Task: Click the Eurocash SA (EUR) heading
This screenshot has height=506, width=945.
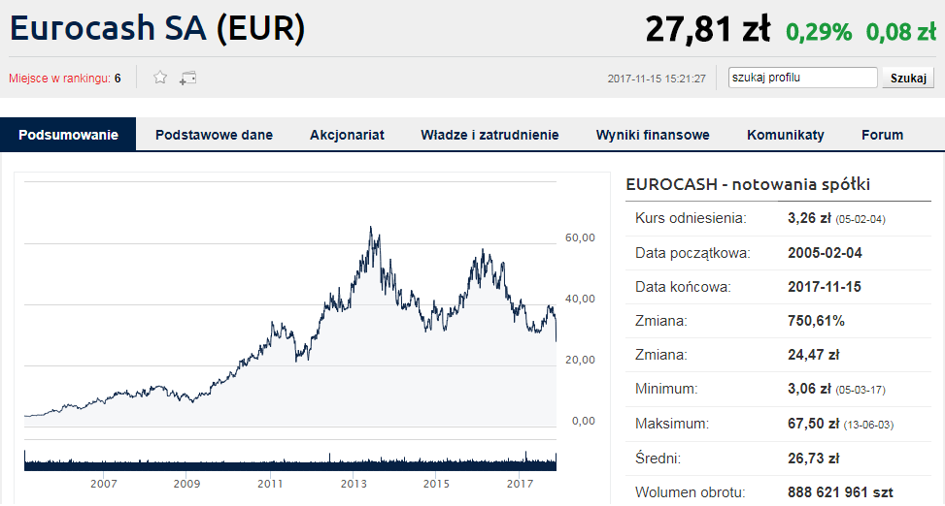Action: 157,28
